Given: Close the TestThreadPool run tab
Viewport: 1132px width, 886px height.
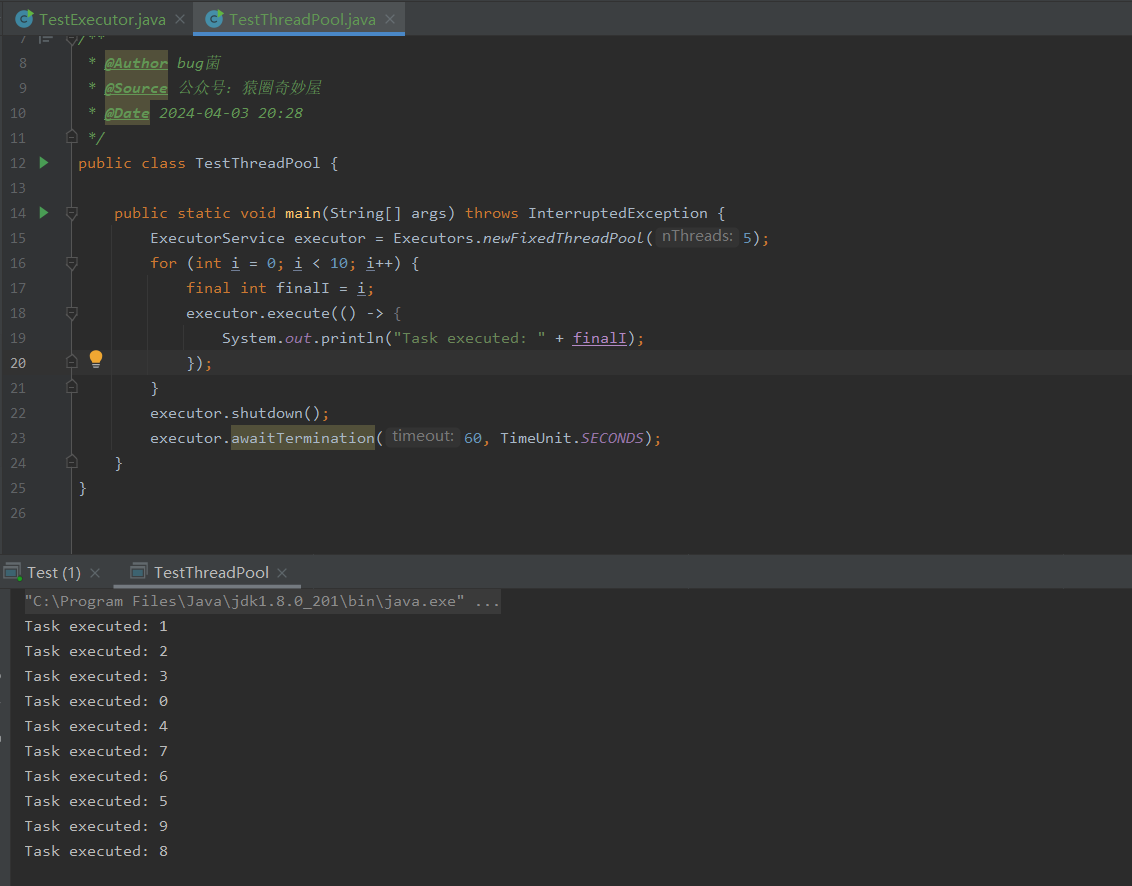Looking at the screenshot, I should 282,573.
